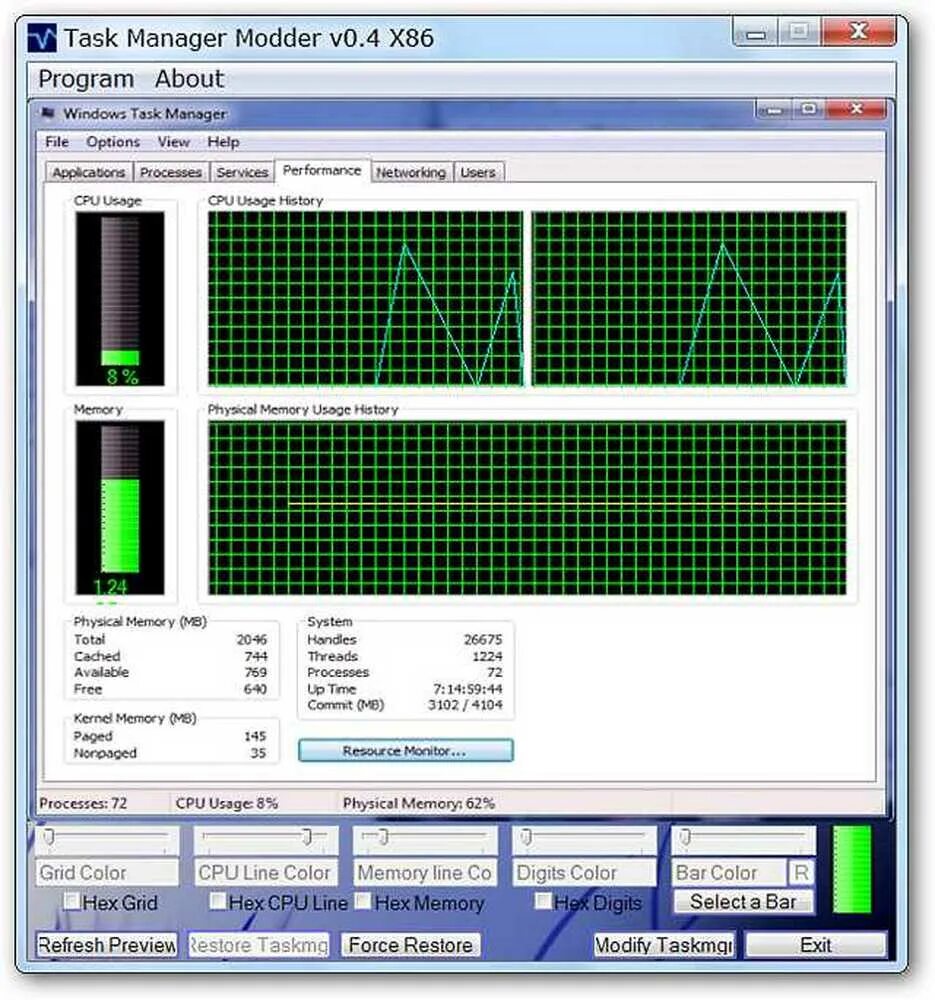Click the Available memory value 769
This screenshot has height=1000, width=935.
[256, 672]
